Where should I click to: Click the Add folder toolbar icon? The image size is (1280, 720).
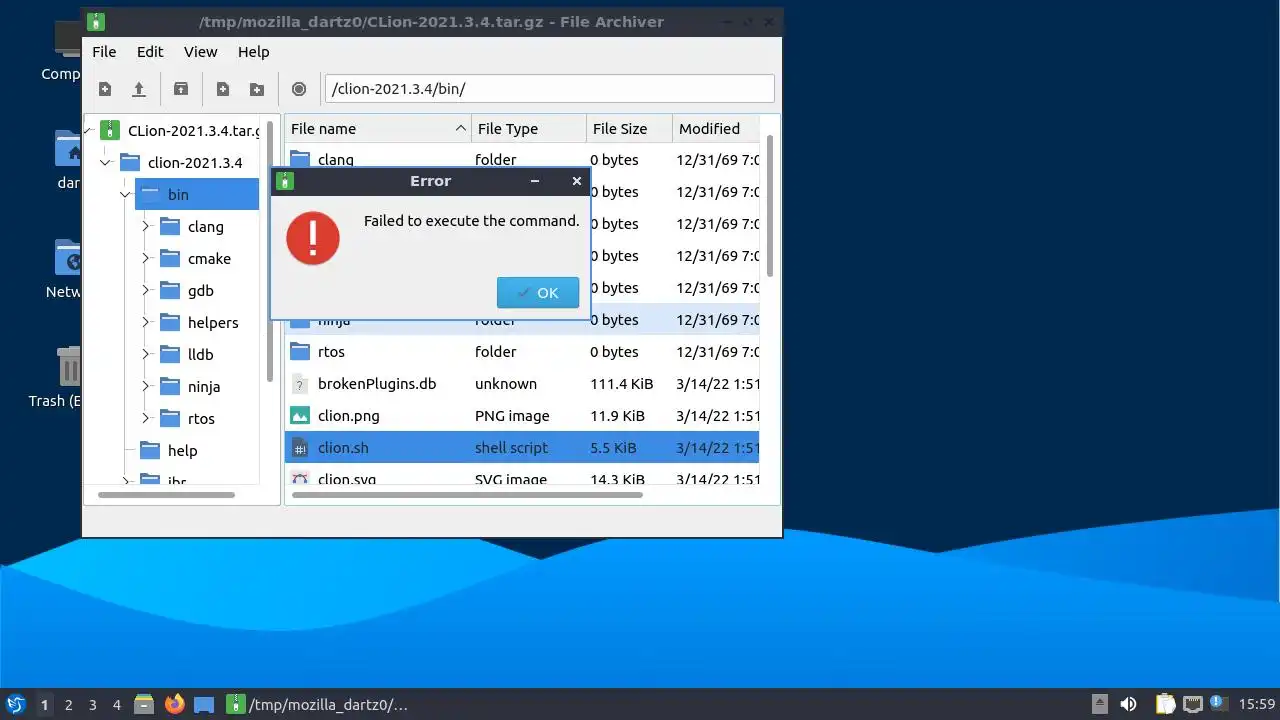257,89
